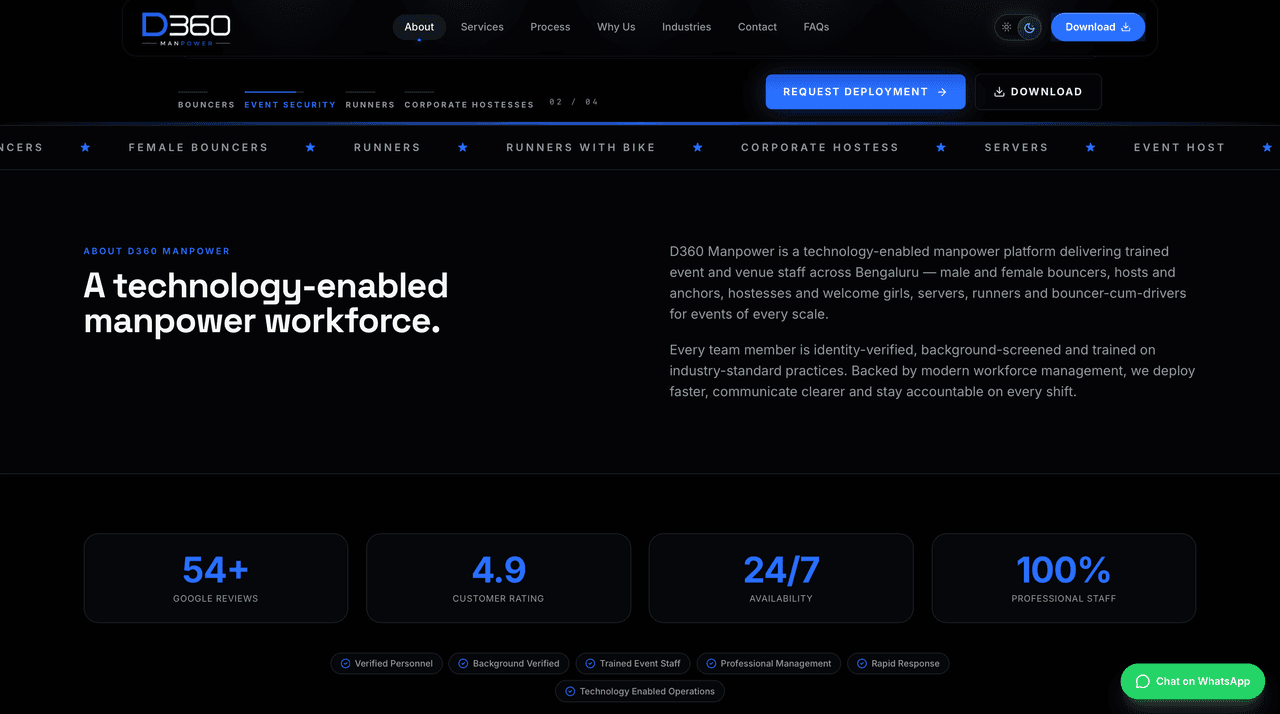This screenshot has height=714, width=1280.
Task: Click the star before CORPORATE HOSTESS
Action: pyautogui.click(x=698, y=147)
